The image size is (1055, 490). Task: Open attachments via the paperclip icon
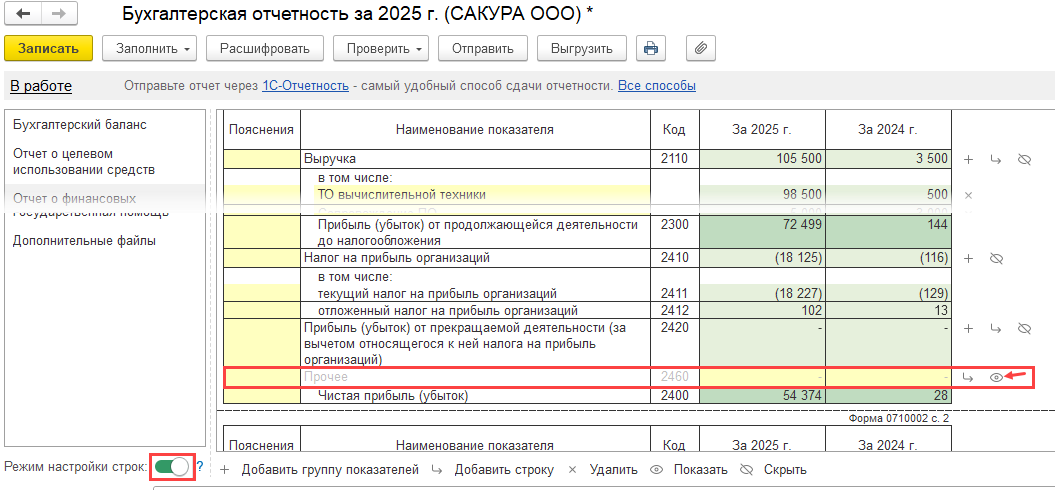pyautogui.click(x=701, y=48)
